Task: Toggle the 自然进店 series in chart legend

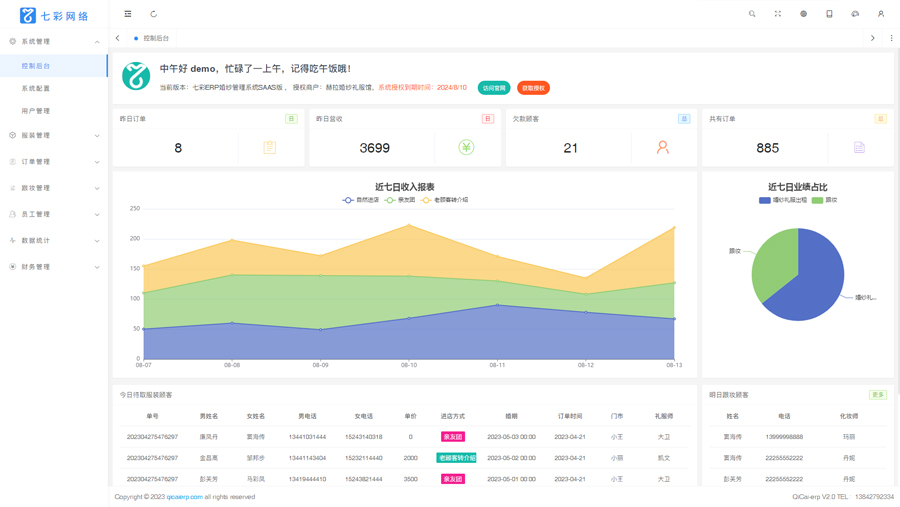Action: 361,200
